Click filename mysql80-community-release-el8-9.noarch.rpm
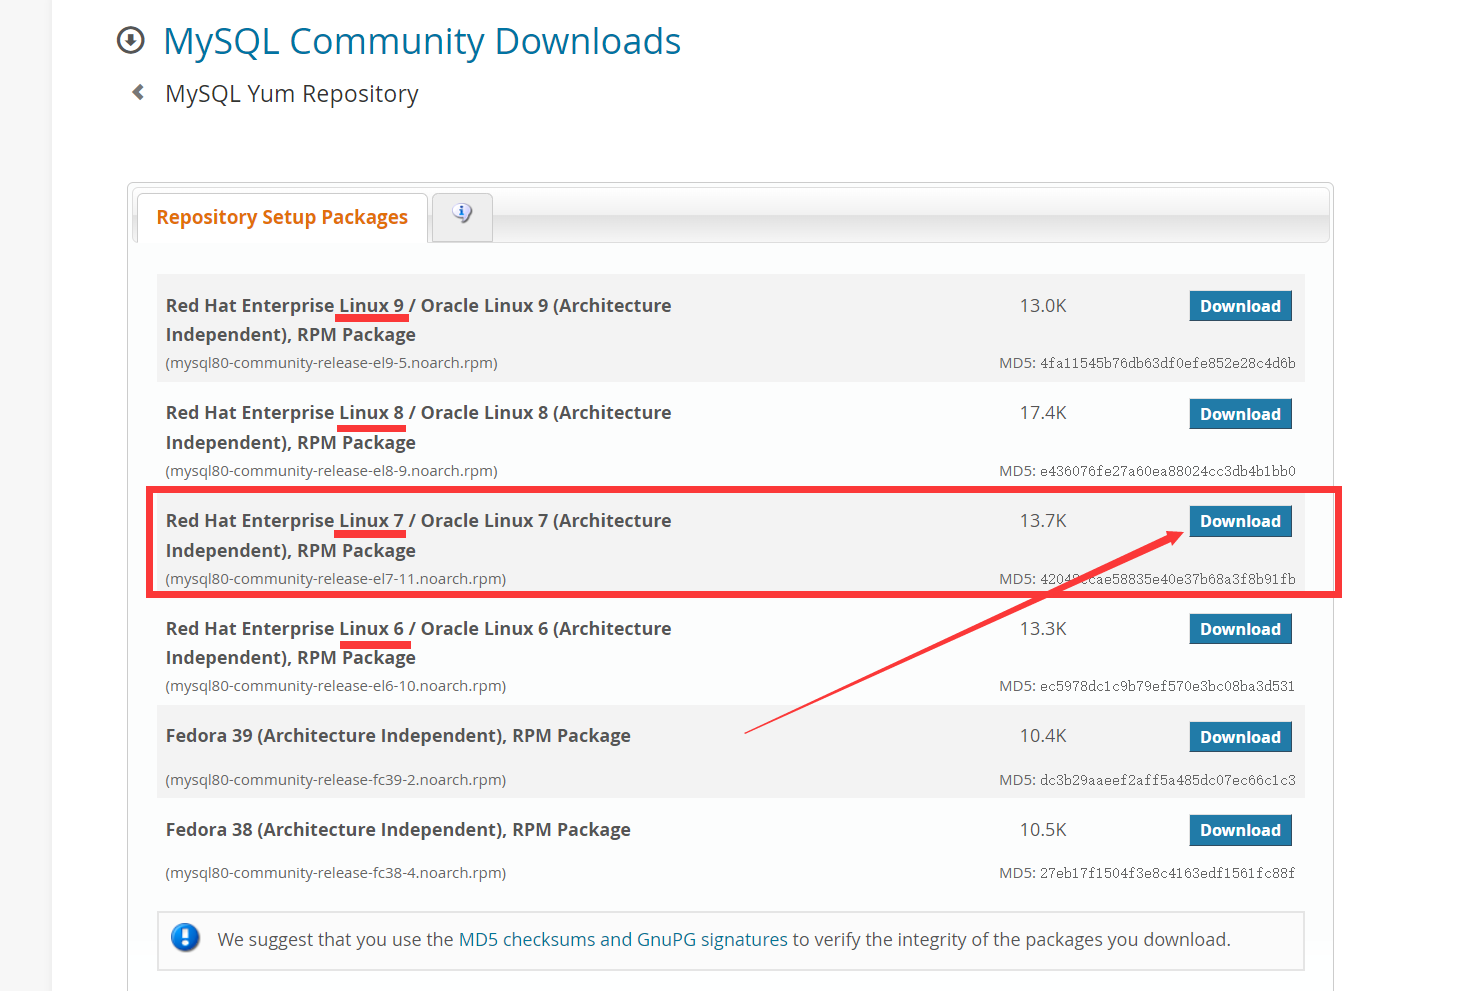This screenshot has width=1464, height=991. [331, 471]
